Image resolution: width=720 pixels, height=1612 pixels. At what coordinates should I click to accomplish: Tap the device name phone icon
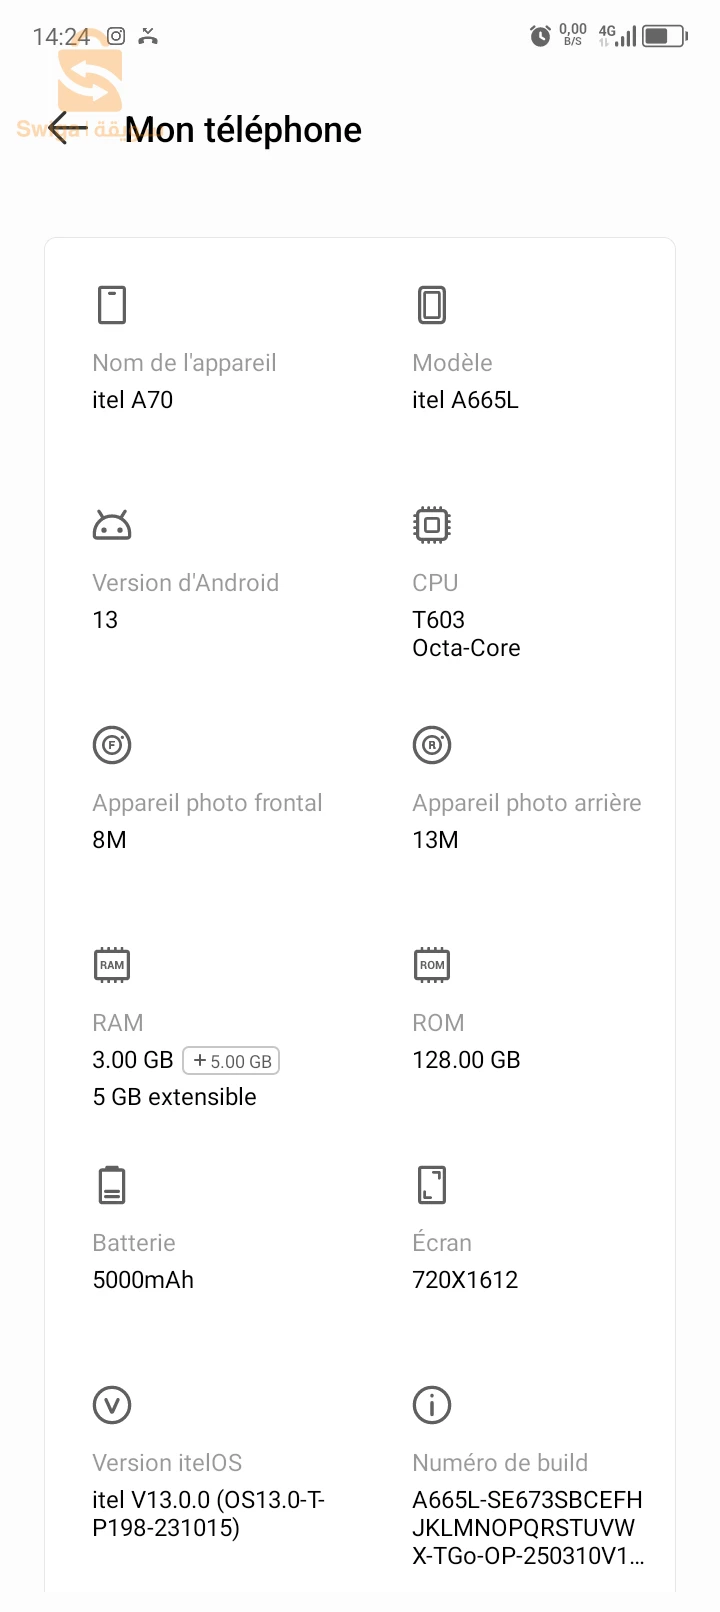[112, 305]
